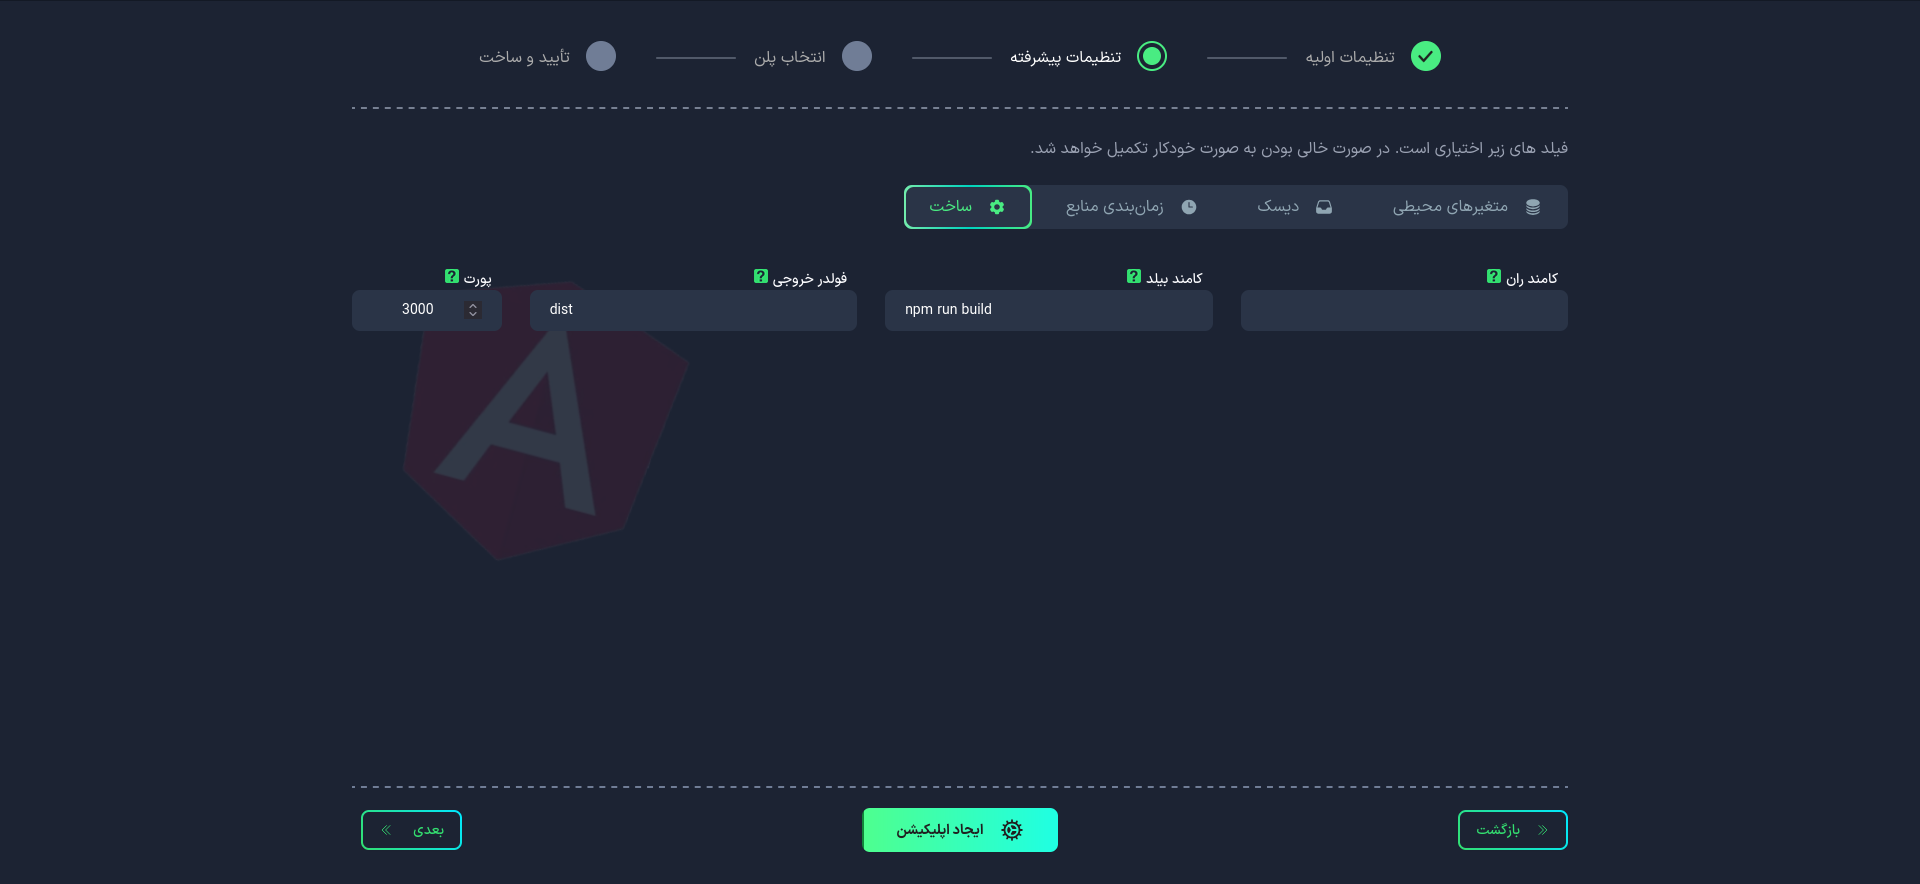Click the database icon in متغیرهای محیطی tab
1920x884 pixels.
[1532, 207]
